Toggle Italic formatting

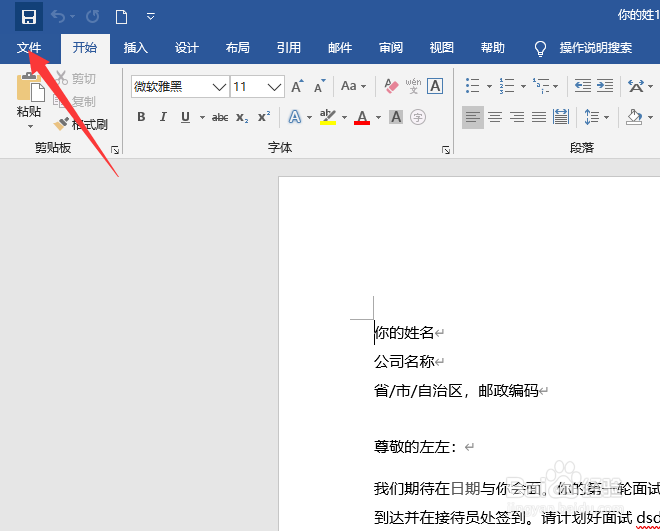(163, 117)
